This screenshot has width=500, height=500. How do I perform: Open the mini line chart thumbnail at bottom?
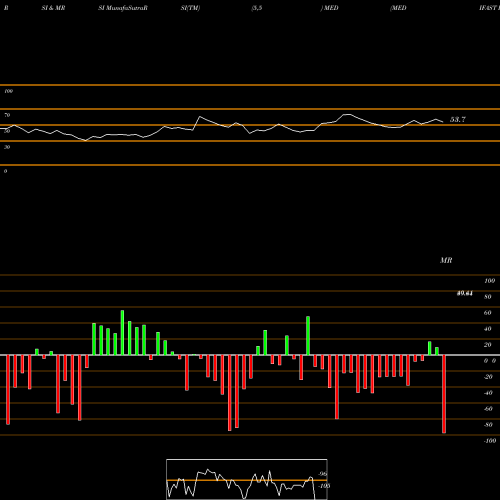coord(247,479)
